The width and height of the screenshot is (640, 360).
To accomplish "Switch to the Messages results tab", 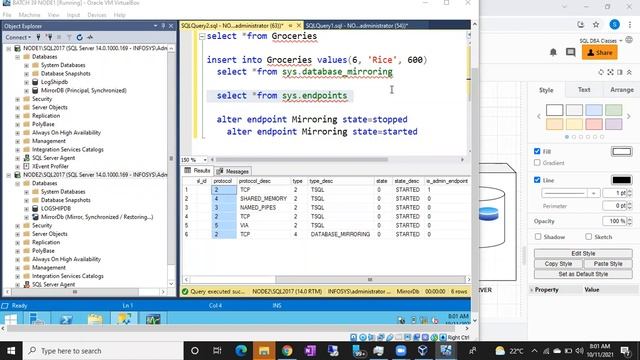I will (233, 171).
